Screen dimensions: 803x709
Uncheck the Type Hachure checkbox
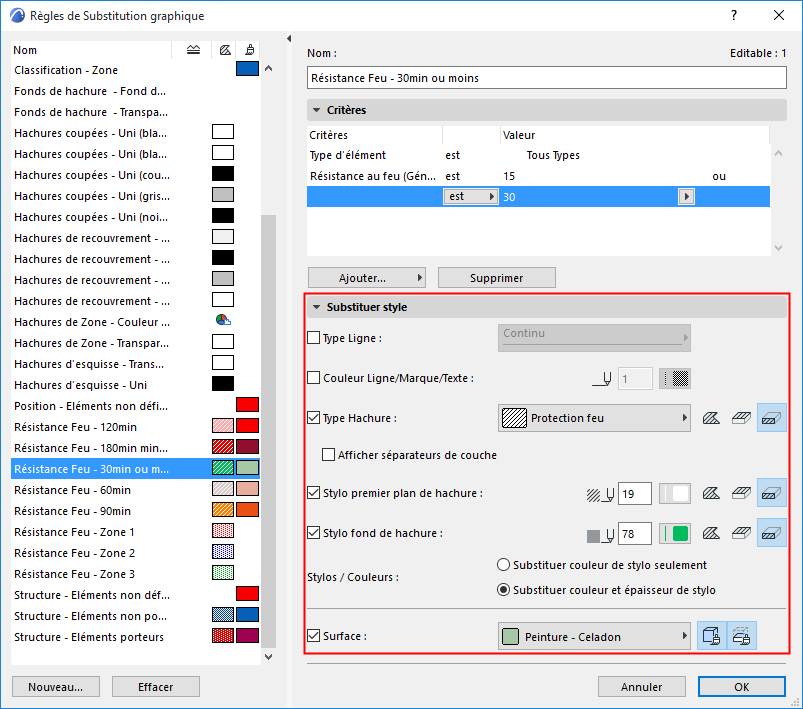pyautogui.click(x=313, y=418)
